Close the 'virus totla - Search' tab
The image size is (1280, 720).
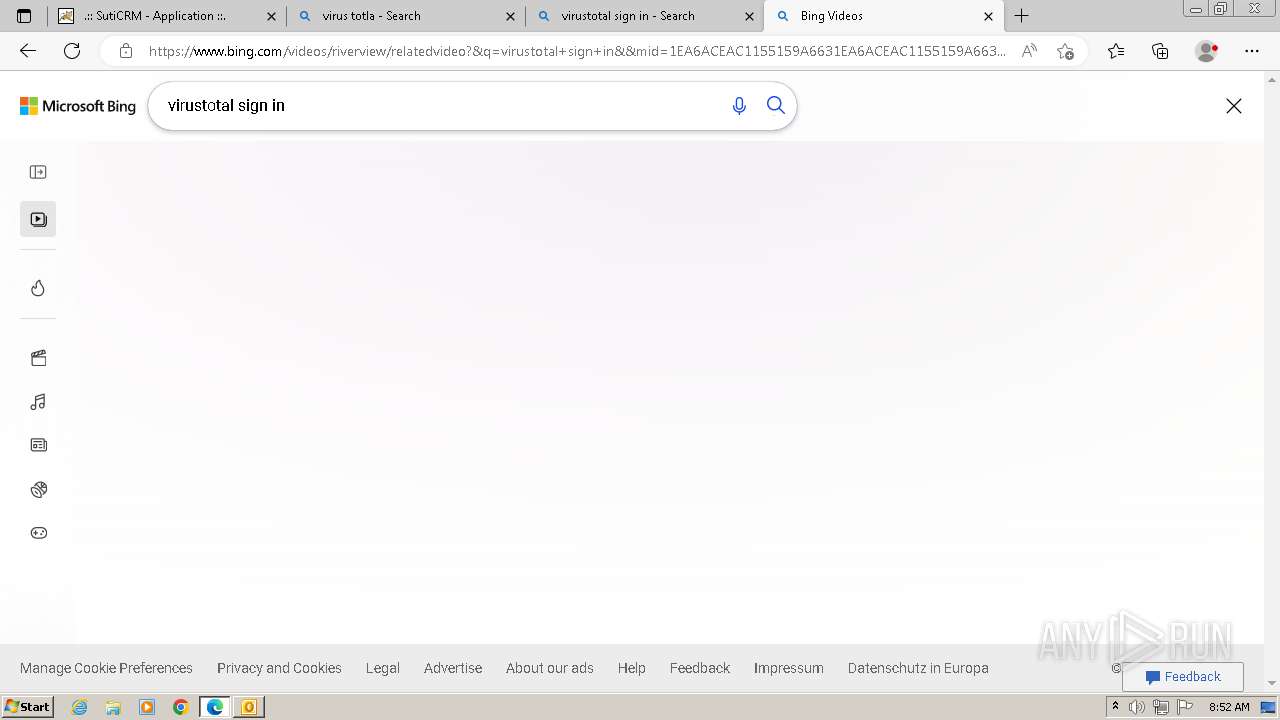click(x=510, y=16)
